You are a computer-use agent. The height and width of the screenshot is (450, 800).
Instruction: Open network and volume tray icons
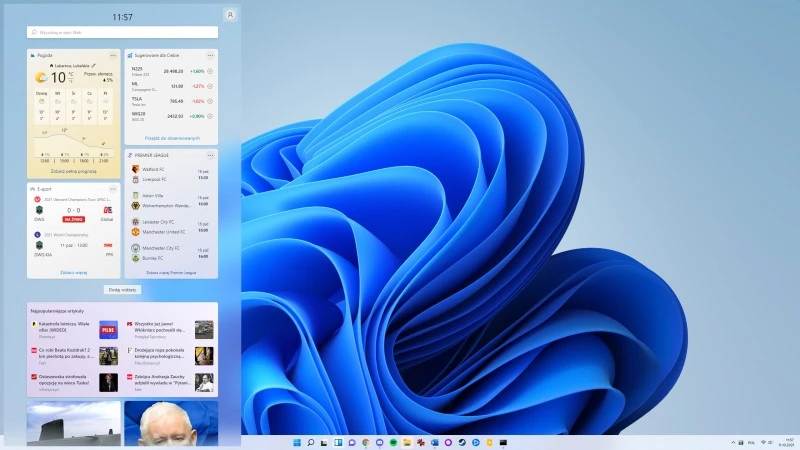(767, 442)
